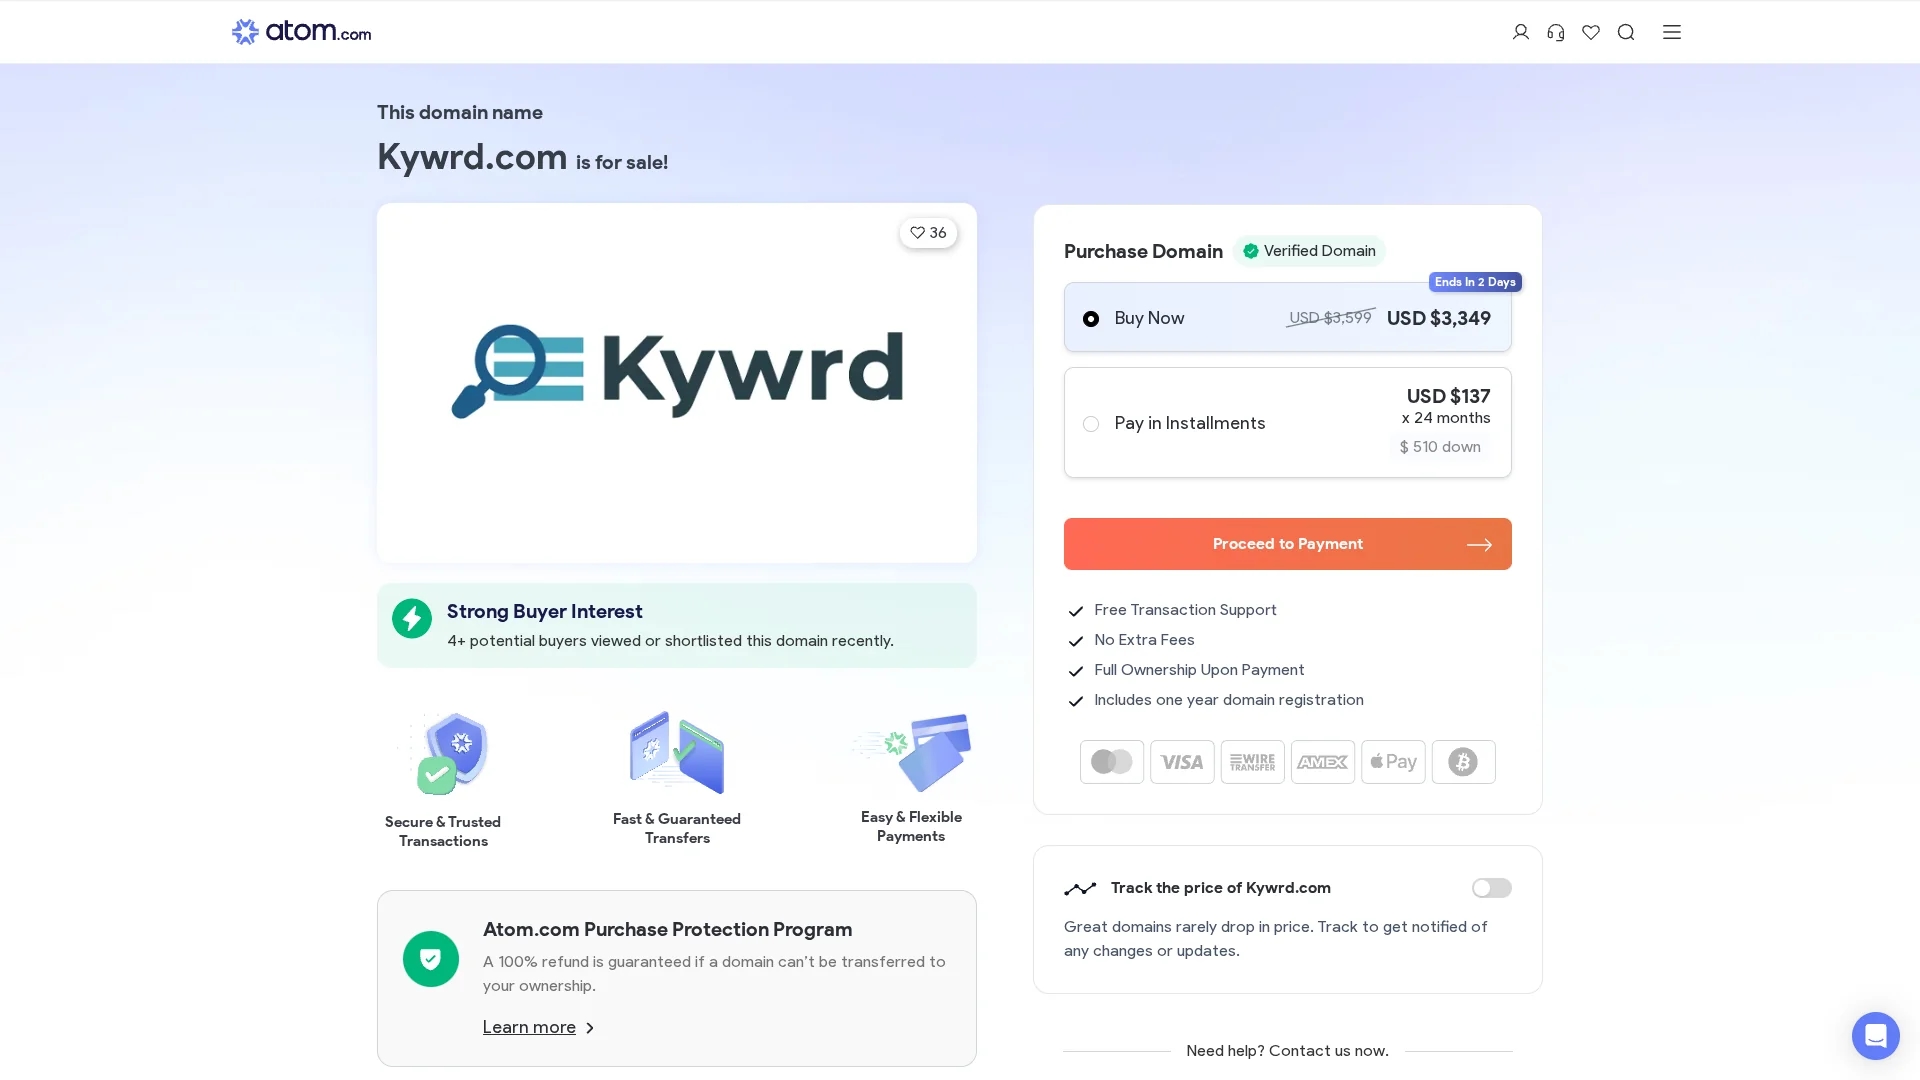Click the Need help? Contact us now text
The height and width of the screenshot is (1080, 1920).
(1287, 1051)
